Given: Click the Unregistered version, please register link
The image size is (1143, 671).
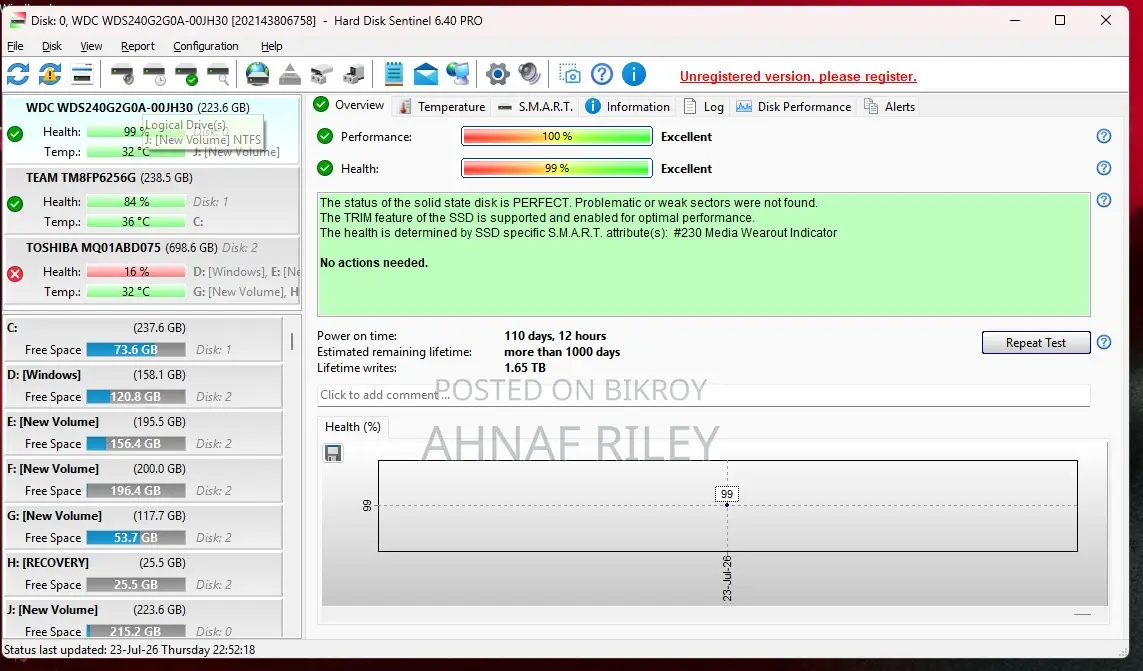Looking at the screenshot, I should click(798, 77).
